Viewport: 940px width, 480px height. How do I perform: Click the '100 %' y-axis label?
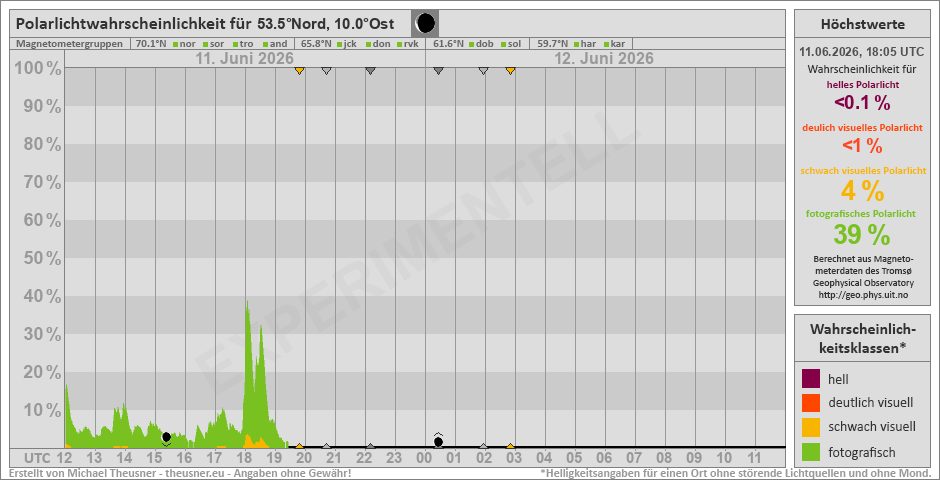point(38,68)
